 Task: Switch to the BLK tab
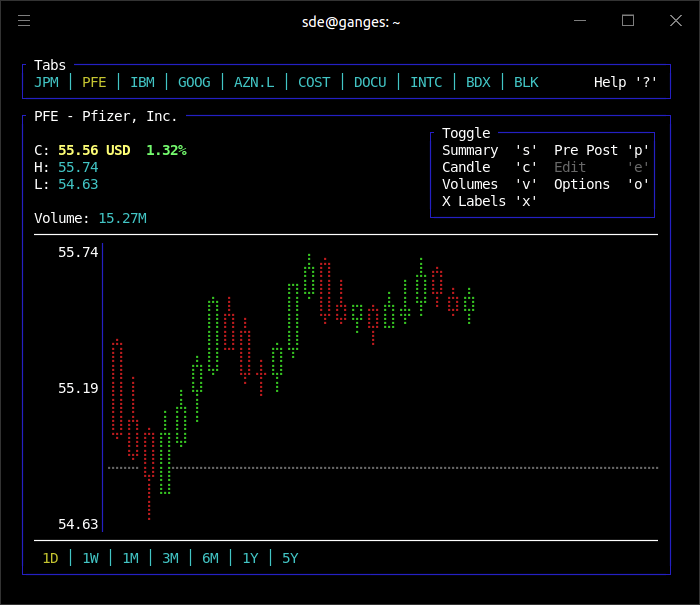pyautogui.click(x=526, y=83)
